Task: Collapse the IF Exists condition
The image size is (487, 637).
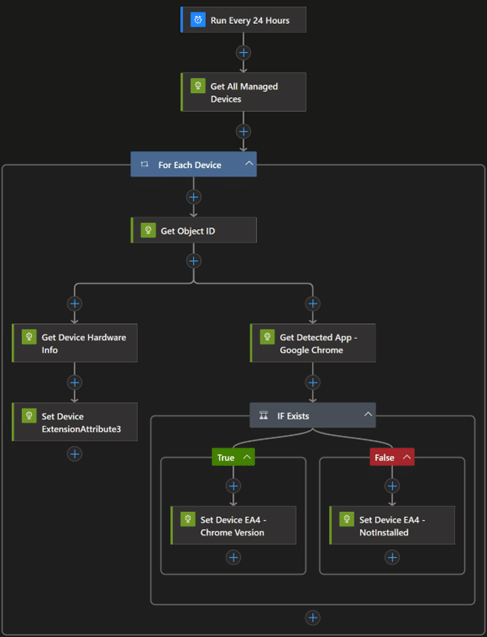Action: [x=368, y=414]
